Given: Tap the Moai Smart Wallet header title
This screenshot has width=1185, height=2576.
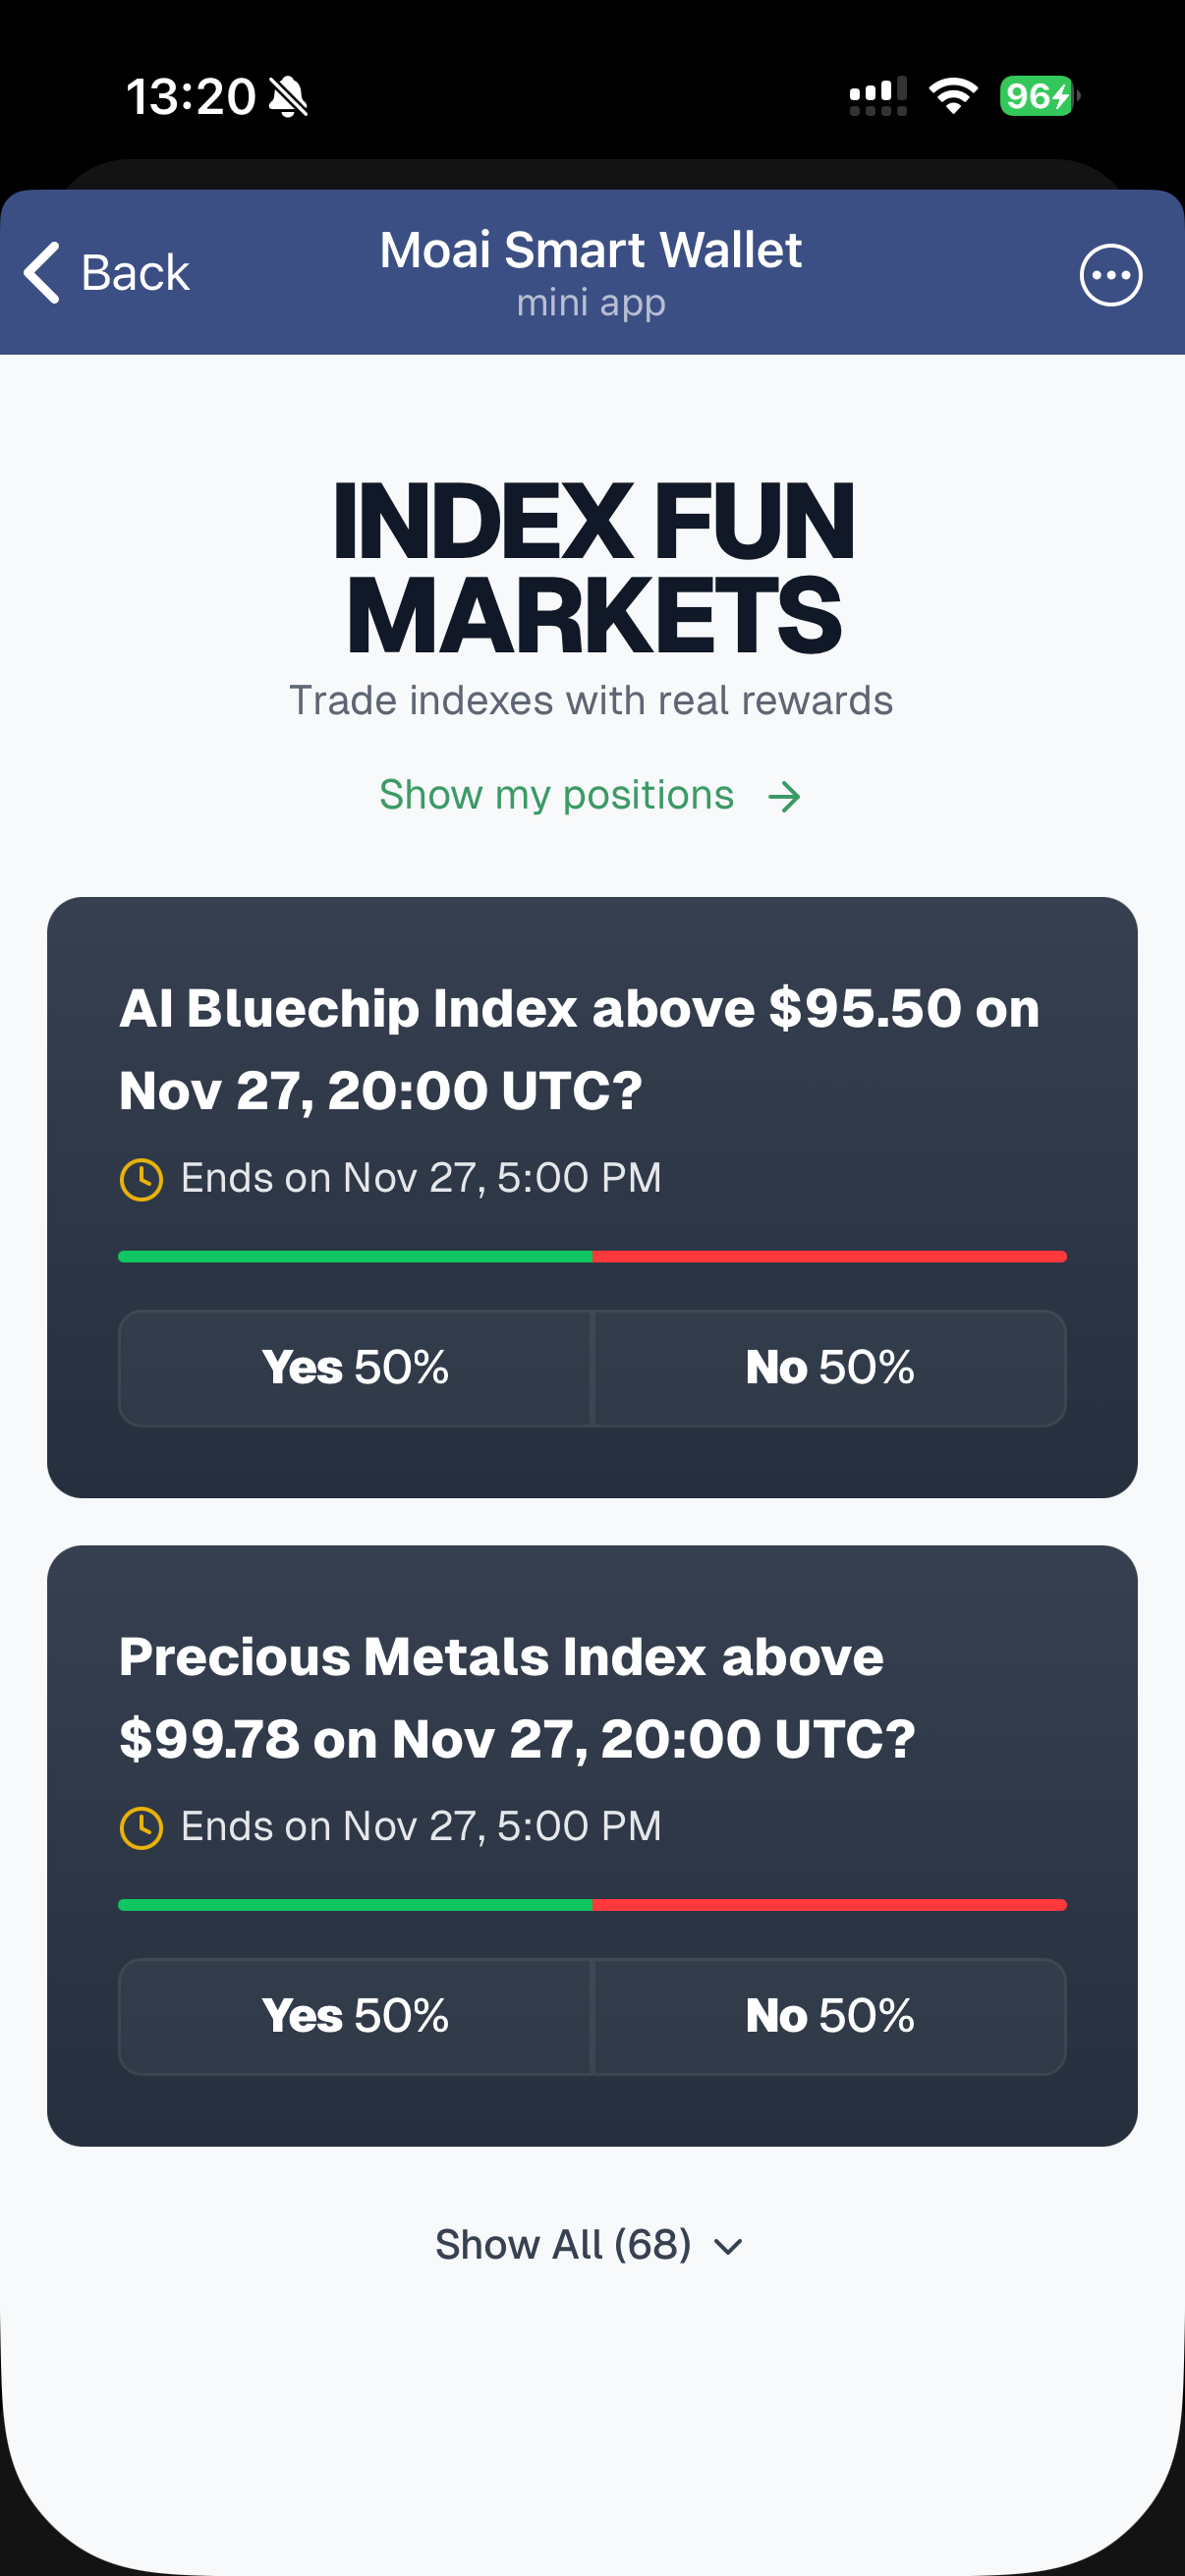Looking at the screenshot, I should pyautogui.click(x=590, y=250).
